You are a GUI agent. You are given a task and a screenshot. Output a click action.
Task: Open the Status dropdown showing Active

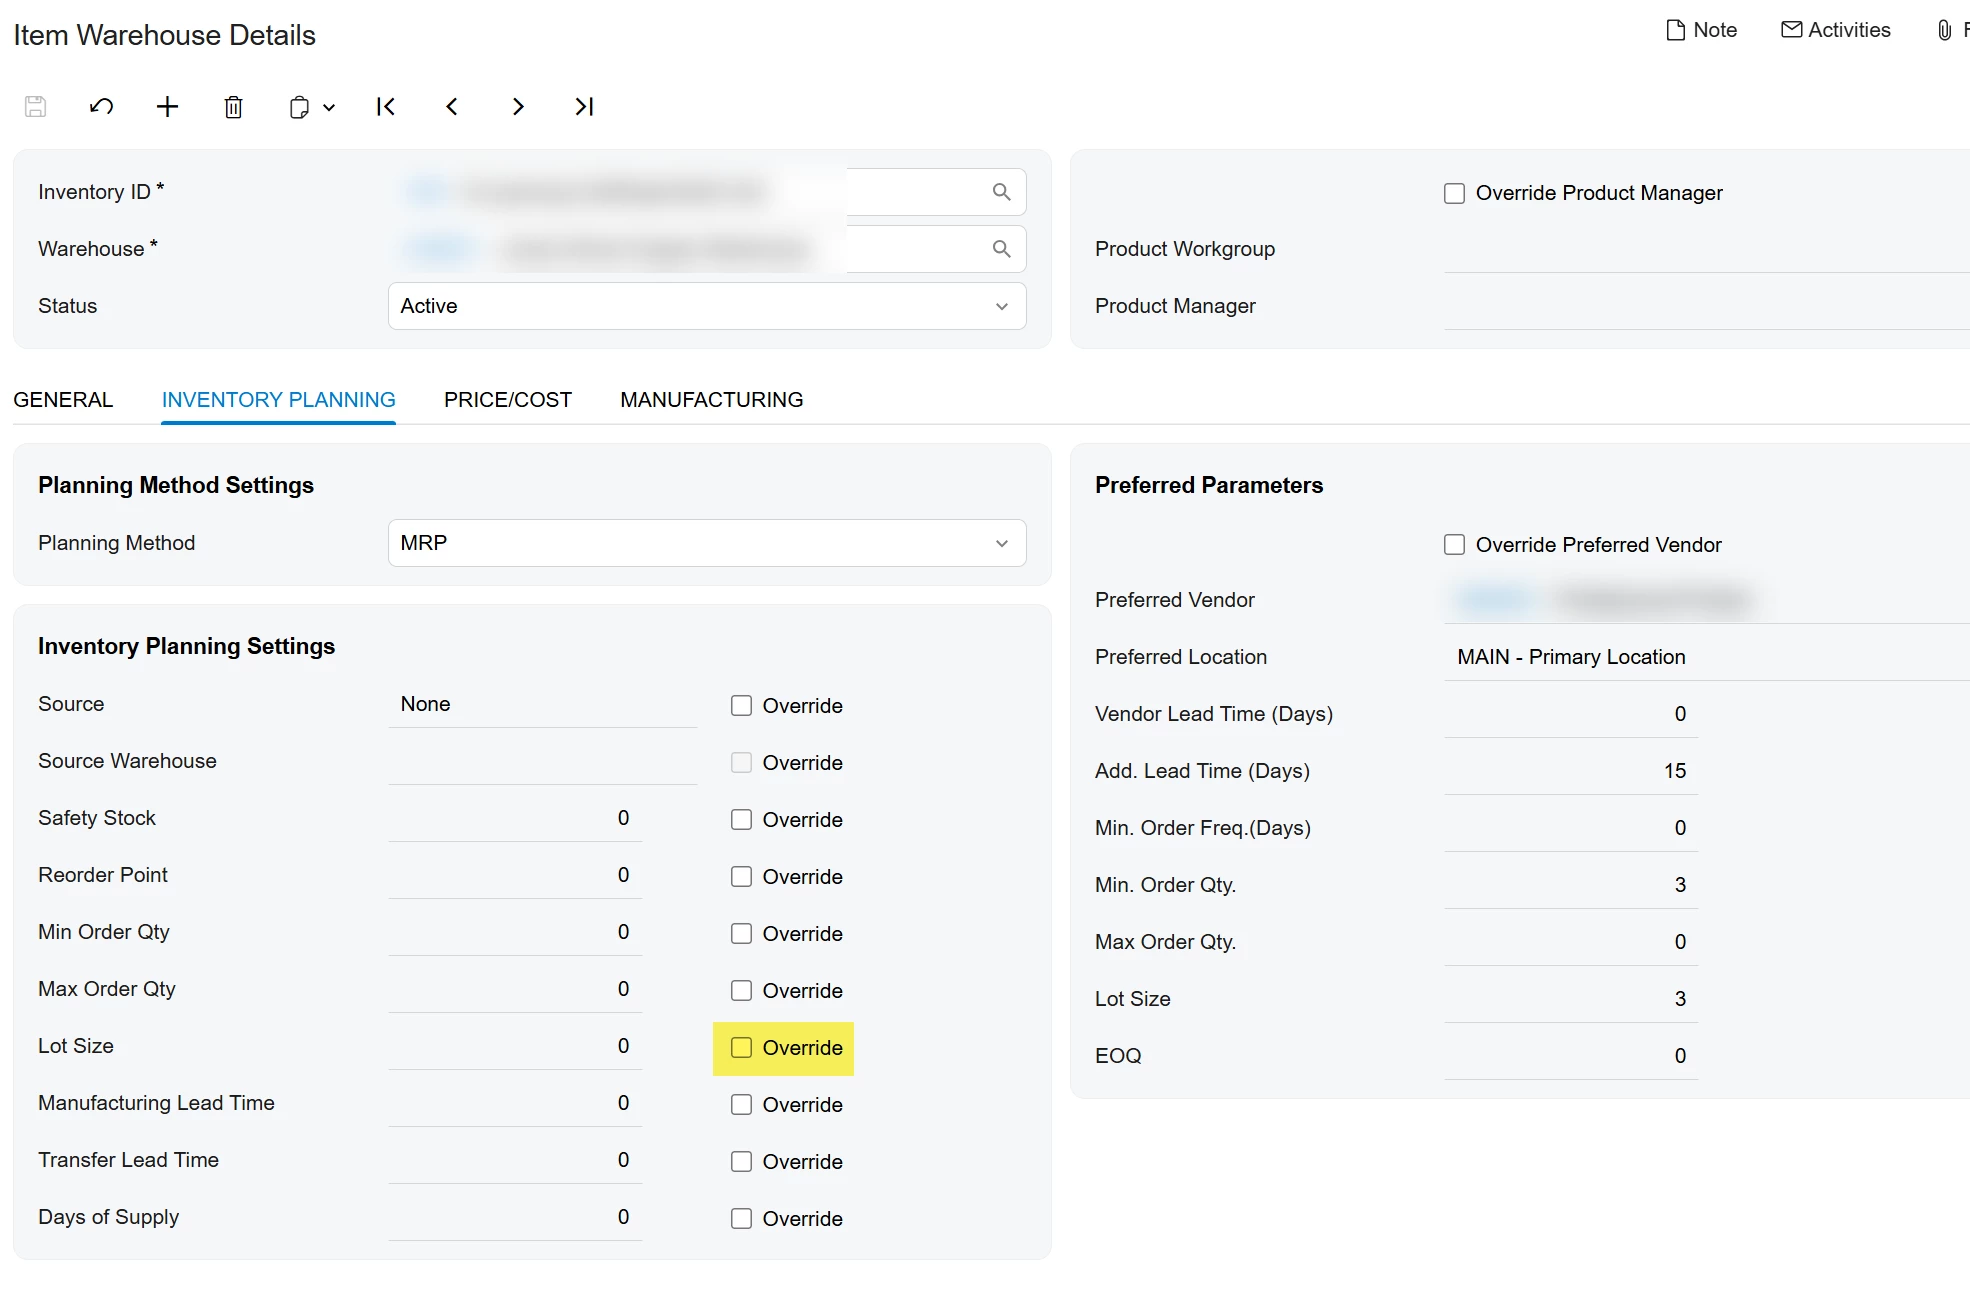(x=706, y=306)
